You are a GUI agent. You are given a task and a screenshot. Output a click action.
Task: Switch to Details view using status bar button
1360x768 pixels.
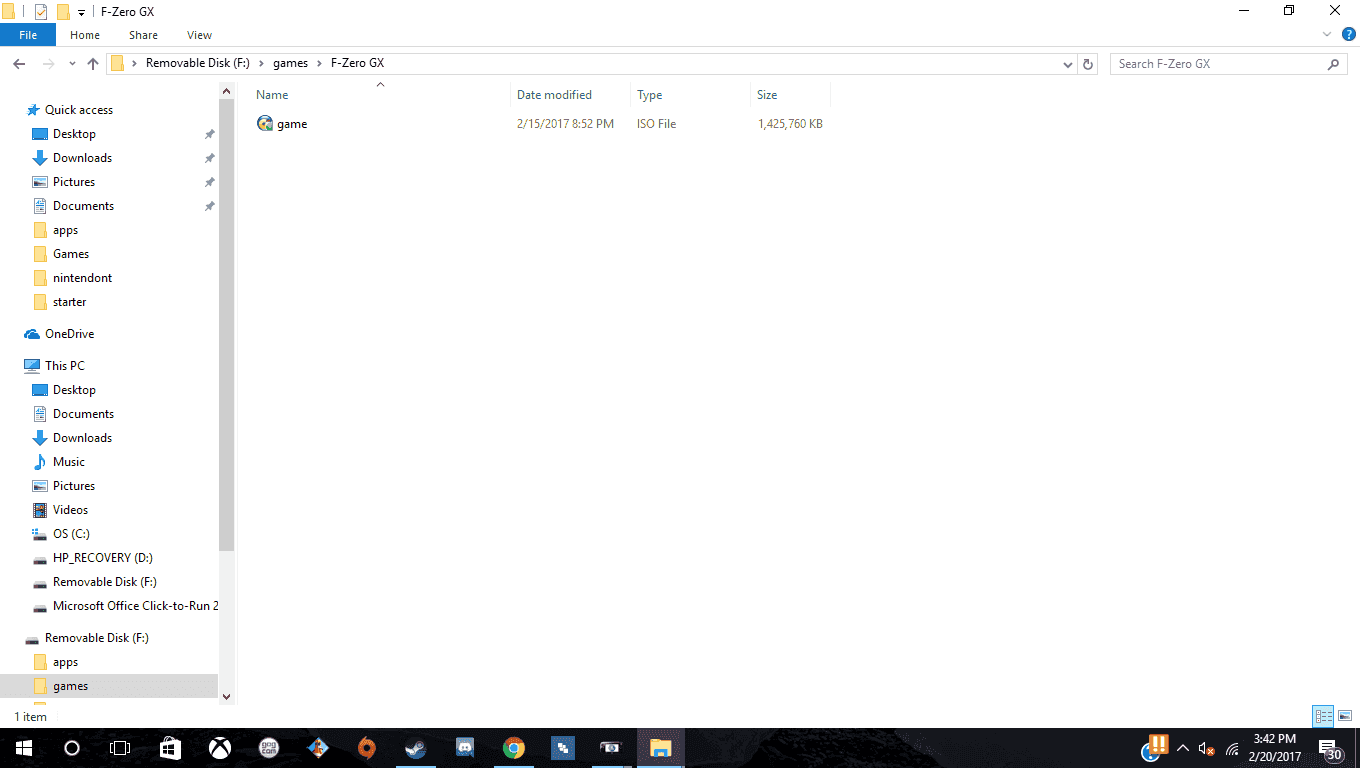click(1324, 716)
